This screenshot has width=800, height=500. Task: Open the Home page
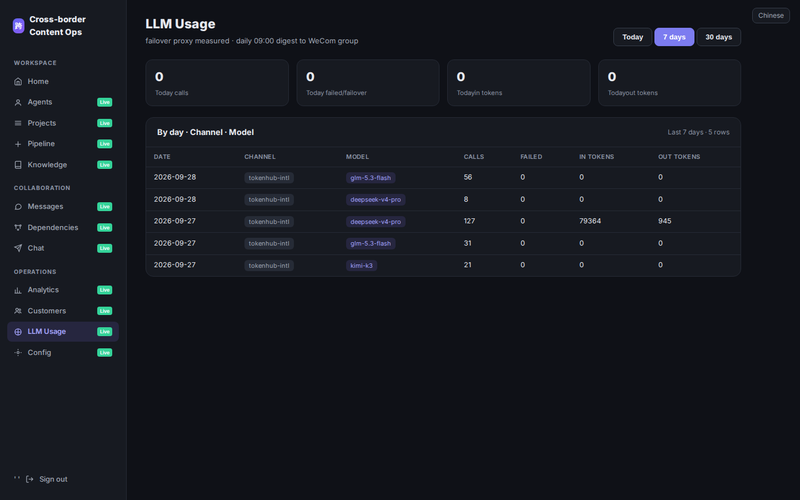coord(63,82)
